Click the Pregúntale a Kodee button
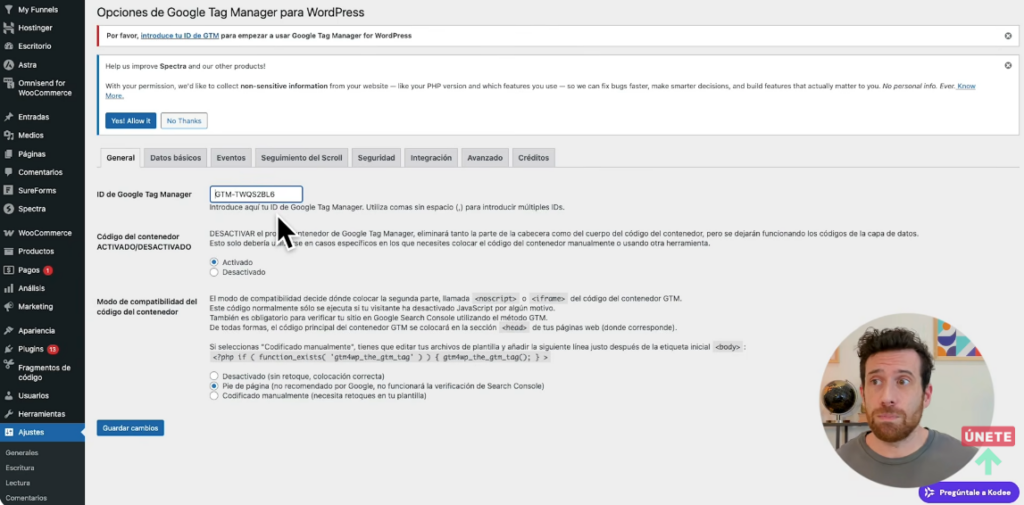Image resolution: width=1024 pixels, height=505 pixels. [969, 493]
